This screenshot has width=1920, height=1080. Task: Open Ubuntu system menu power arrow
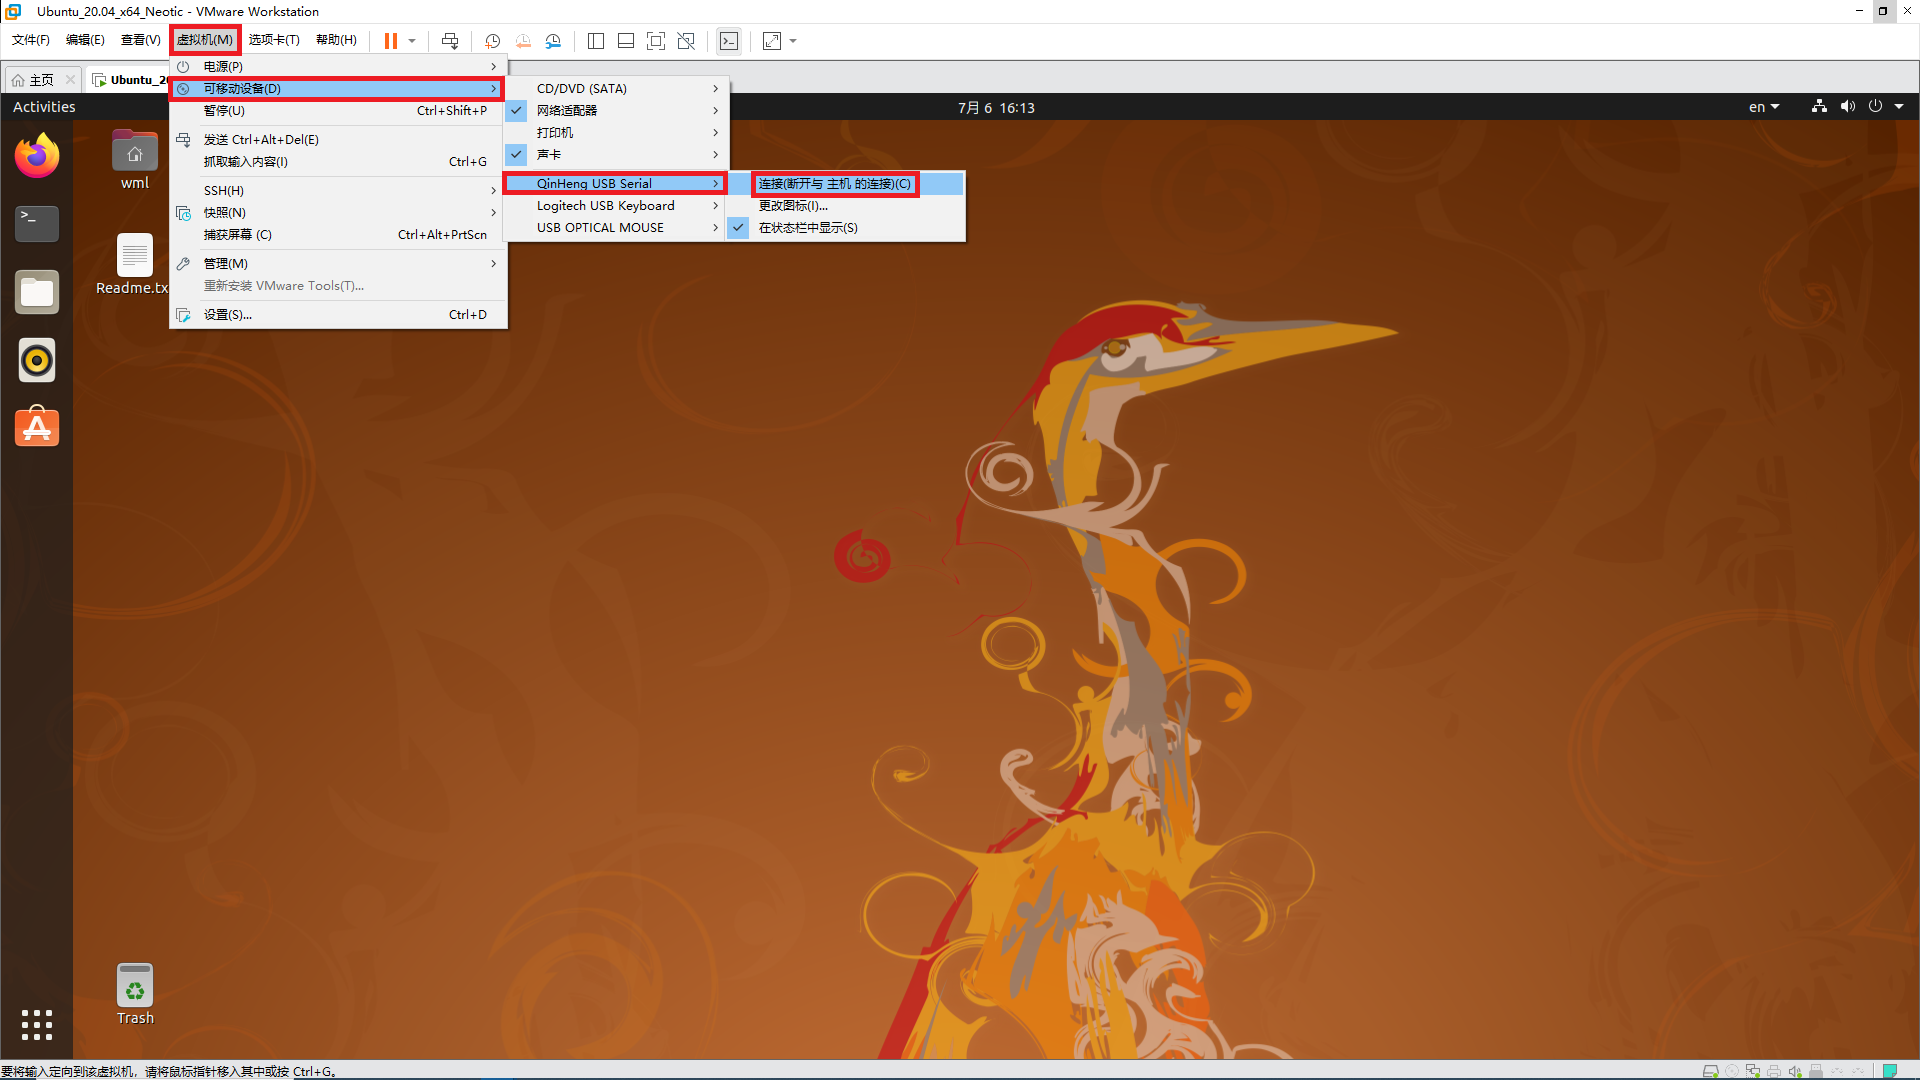coord(1899,107)
